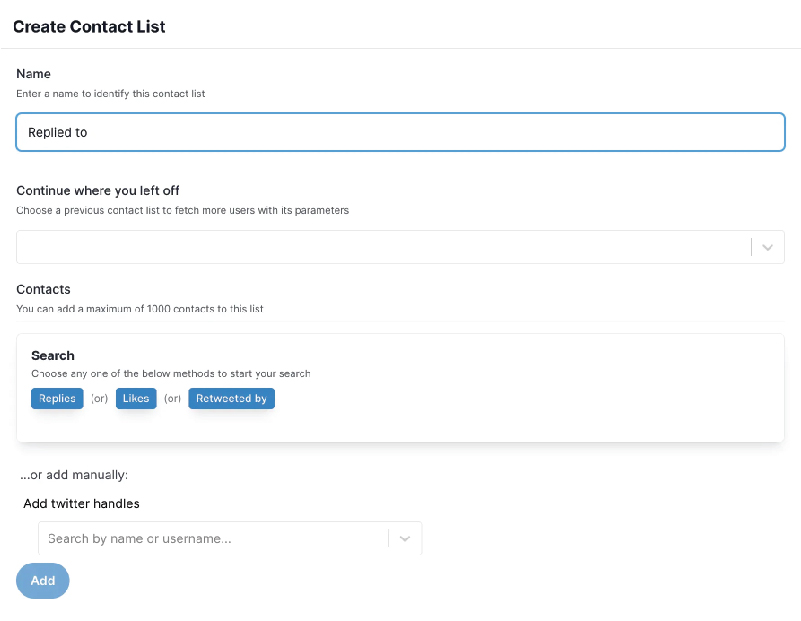Click the Search panel title

(x=52, y=356)
